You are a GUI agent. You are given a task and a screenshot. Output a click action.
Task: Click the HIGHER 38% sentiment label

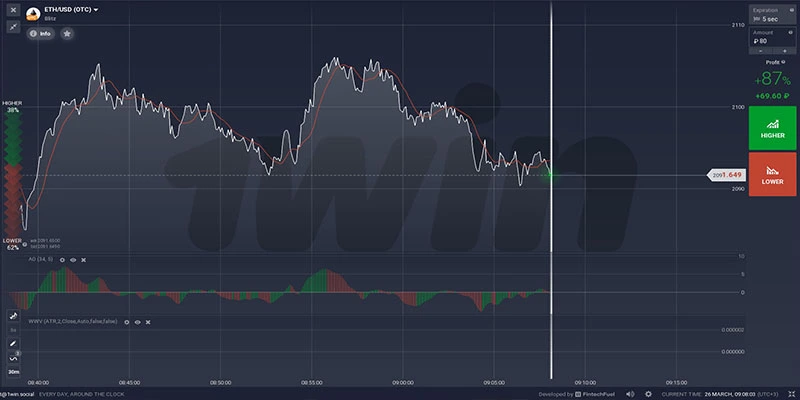12,107
